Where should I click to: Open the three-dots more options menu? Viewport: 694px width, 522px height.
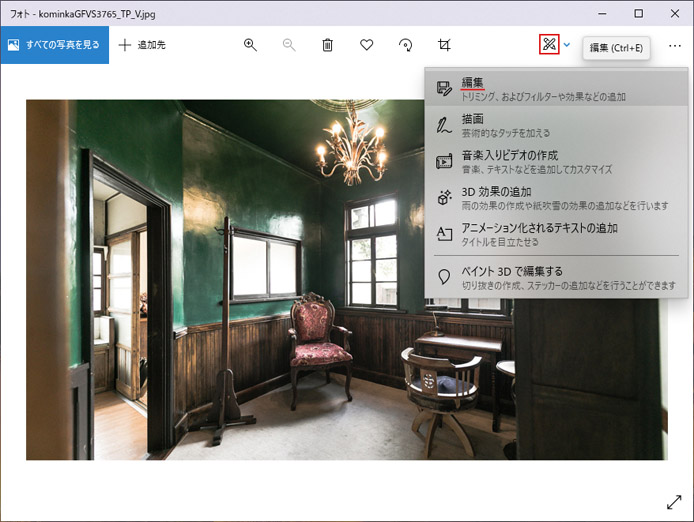click(675, 46)
